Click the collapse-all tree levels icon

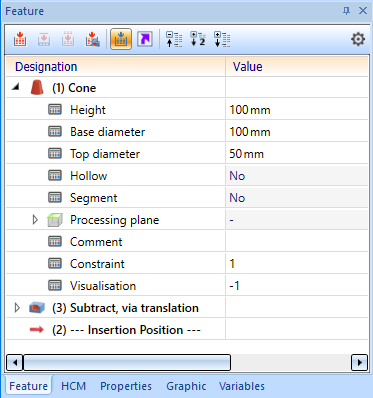pos(174,39)
